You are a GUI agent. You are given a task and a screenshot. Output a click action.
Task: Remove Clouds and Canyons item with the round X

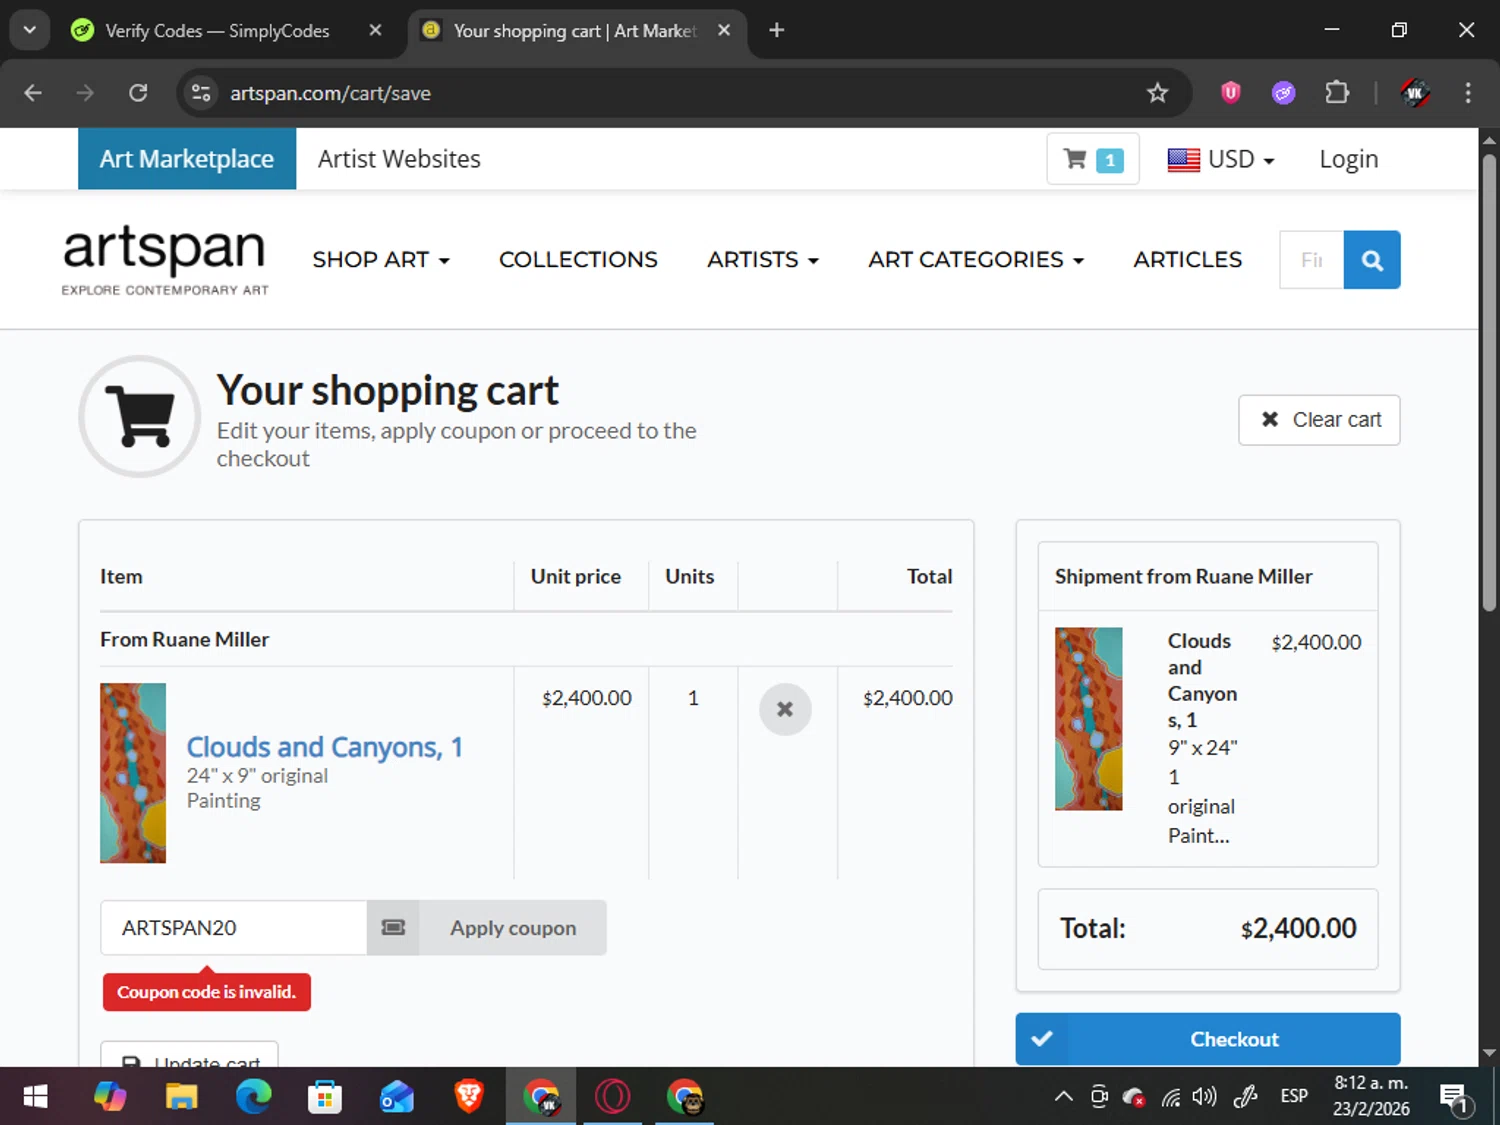[785, 709]
